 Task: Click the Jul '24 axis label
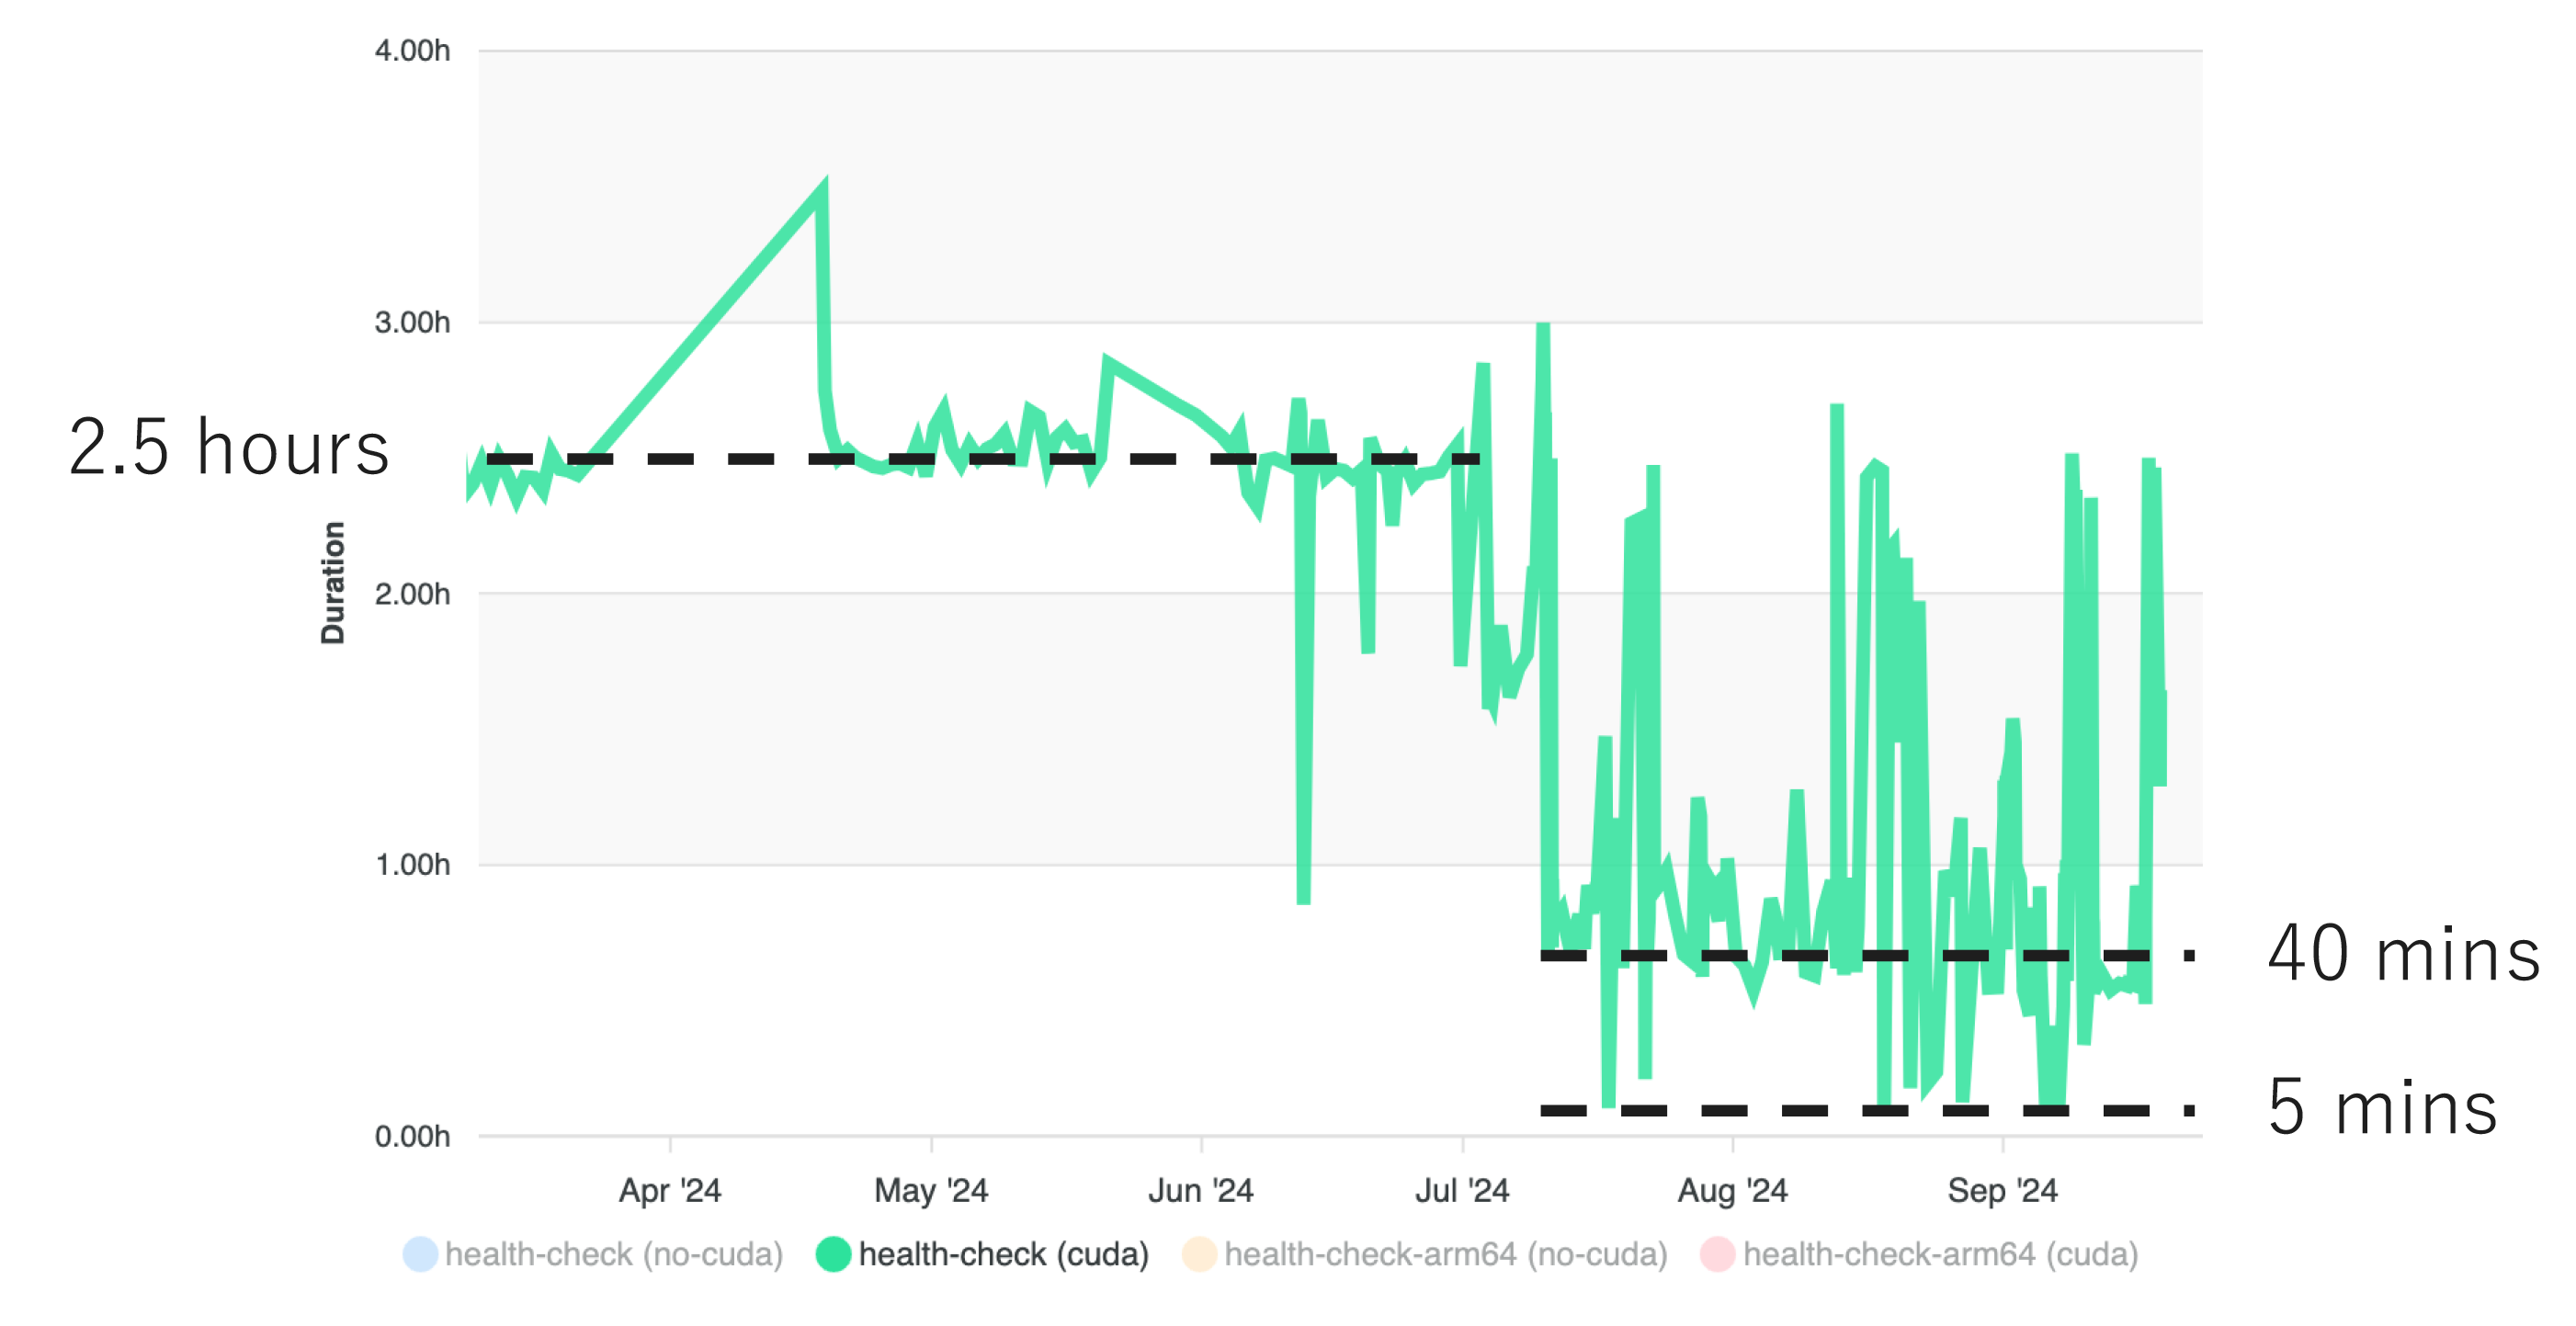click(x=1462, y=1190)
